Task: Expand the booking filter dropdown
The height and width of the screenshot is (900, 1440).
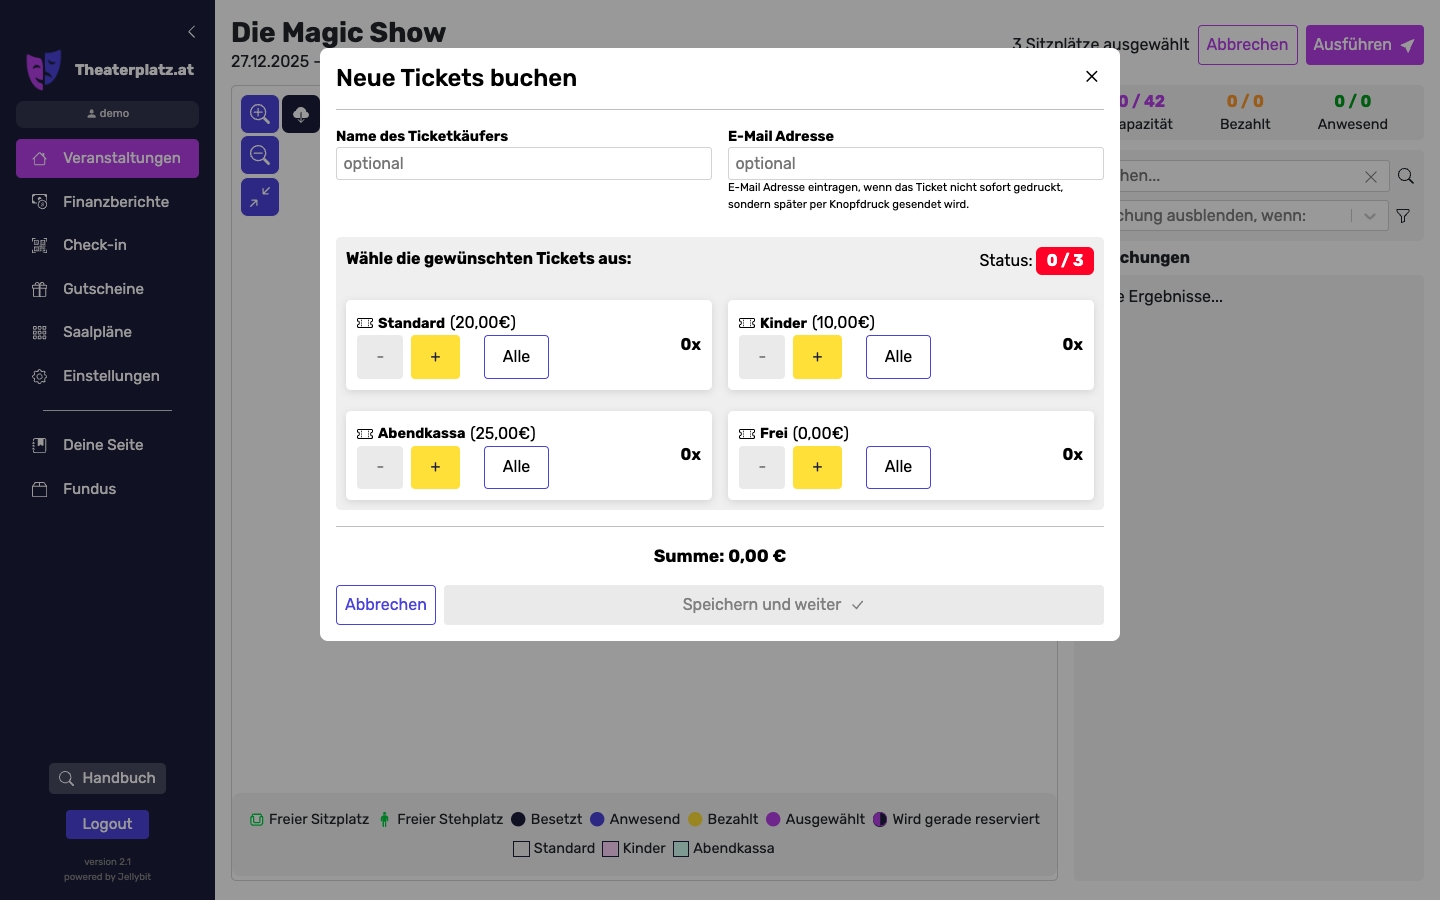Action: tap(1370, 216)
